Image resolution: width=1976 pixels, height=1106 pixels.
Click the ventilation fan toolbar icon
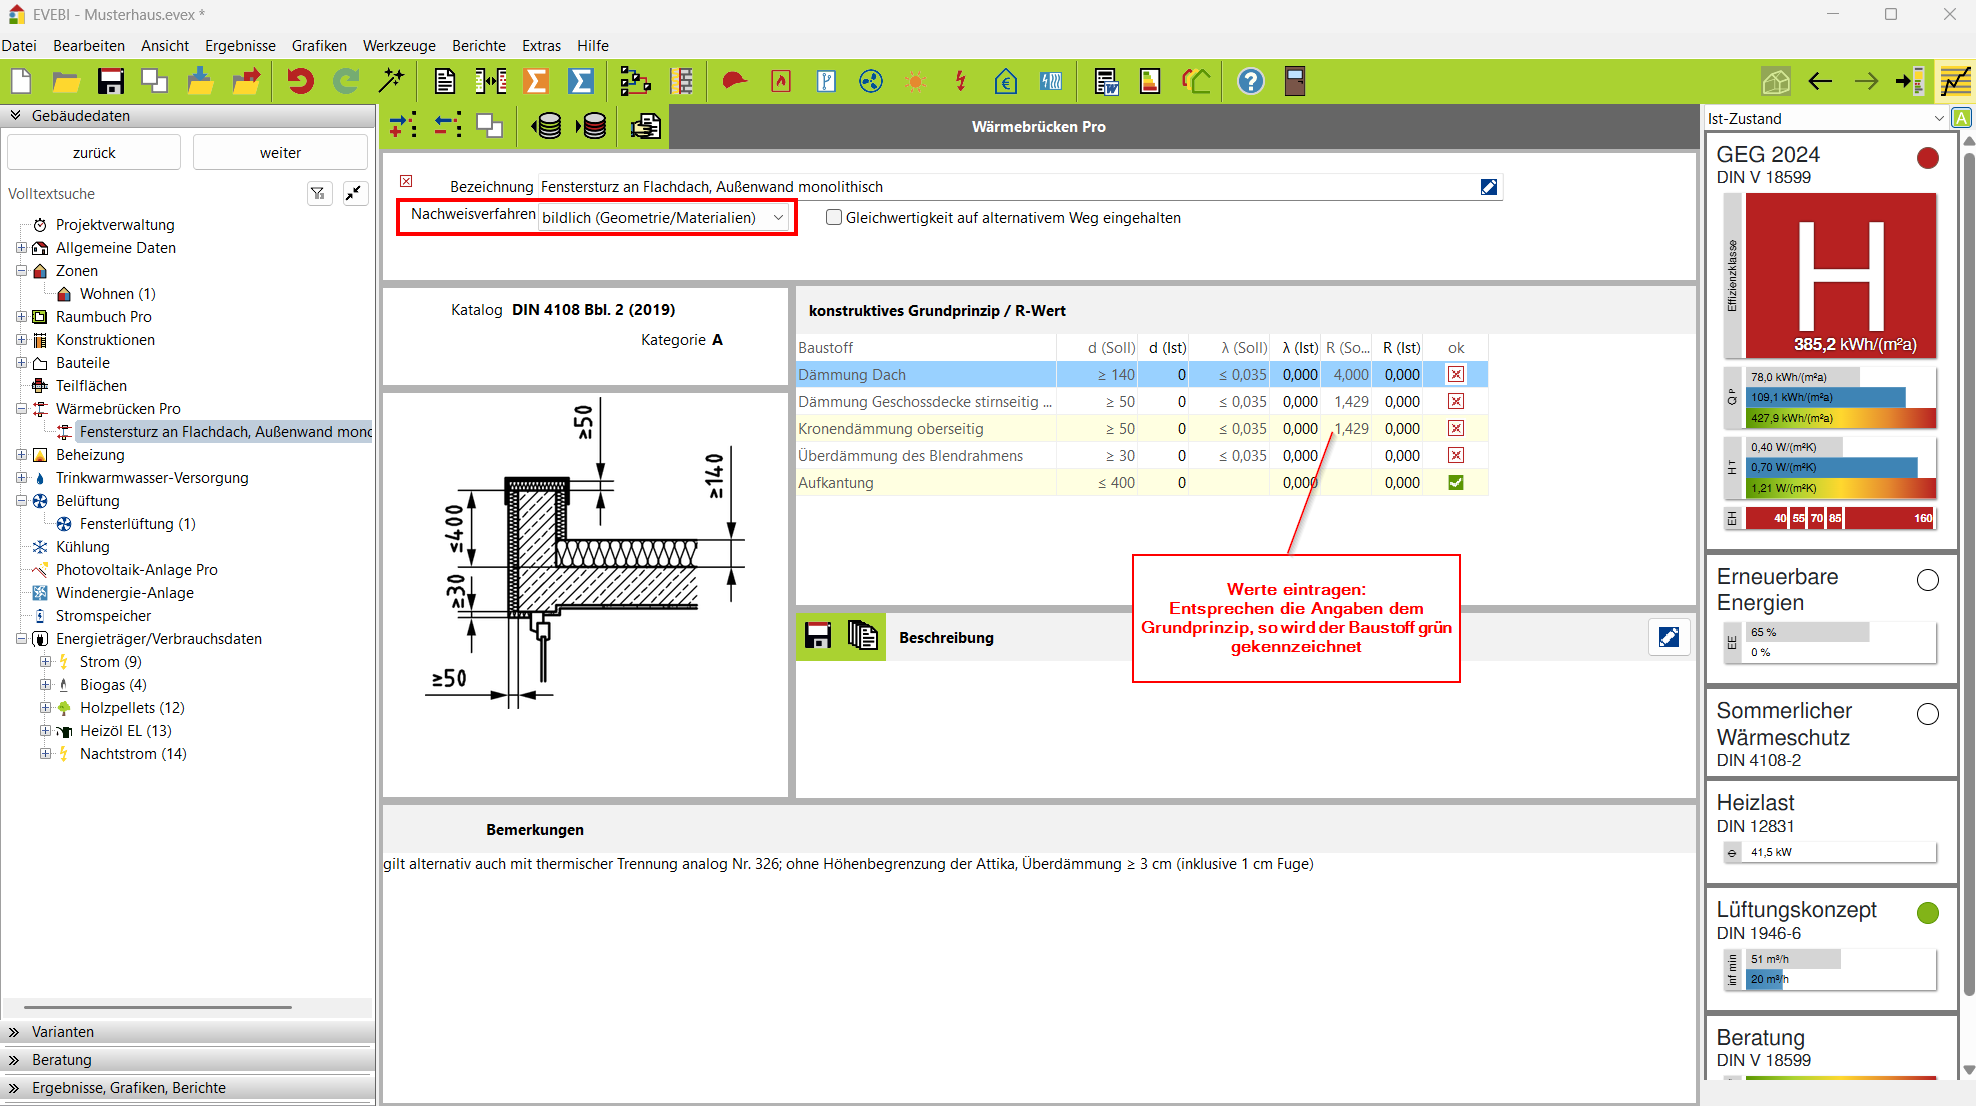871,81
